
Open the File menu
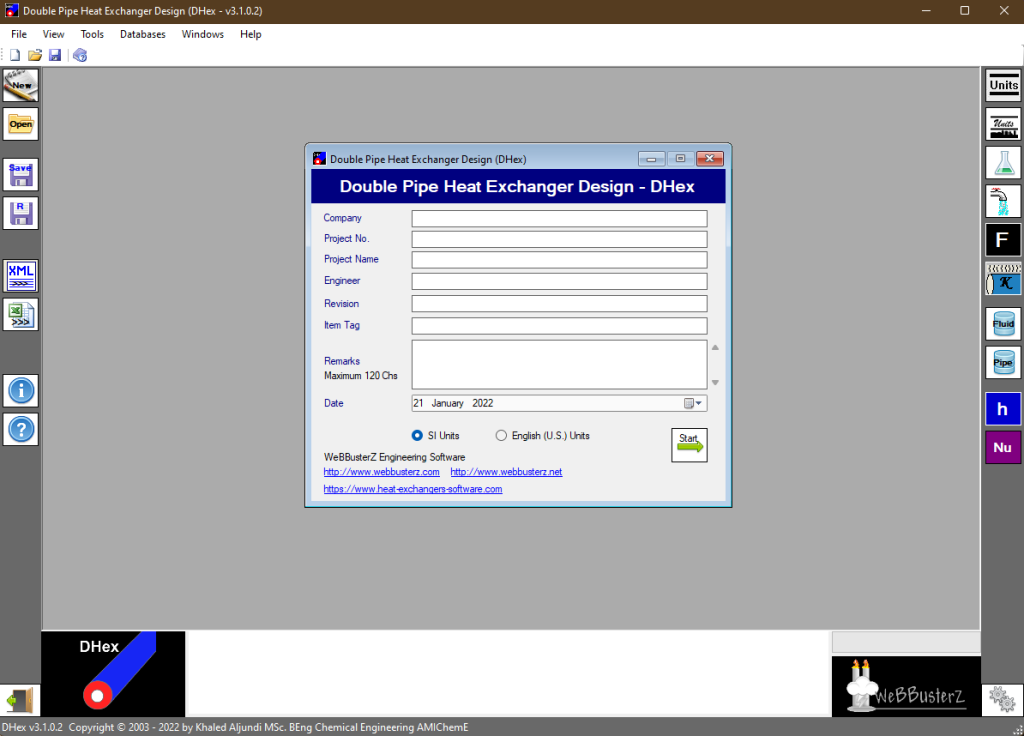(x=19, y=34)
